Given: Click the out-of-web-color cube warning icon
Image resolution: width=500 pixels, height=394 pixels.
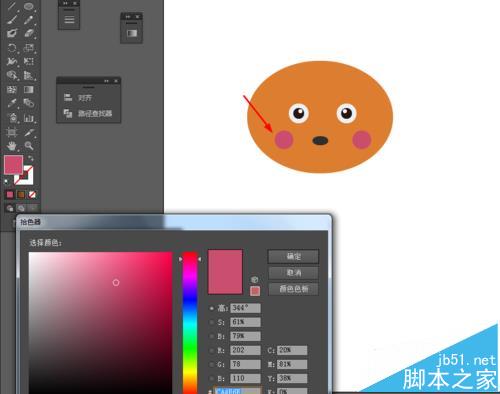Looking at the screenshot, I should [255, 279].
